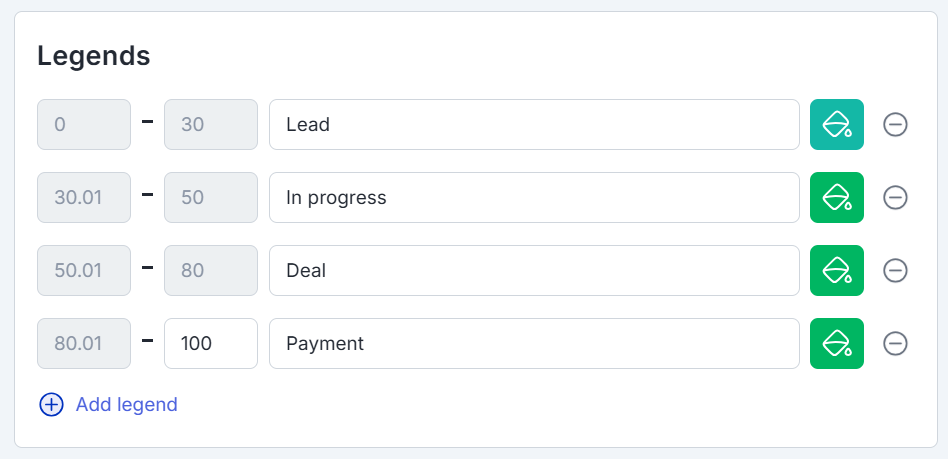Click the editable 100 upper bound field

[210, 344]
